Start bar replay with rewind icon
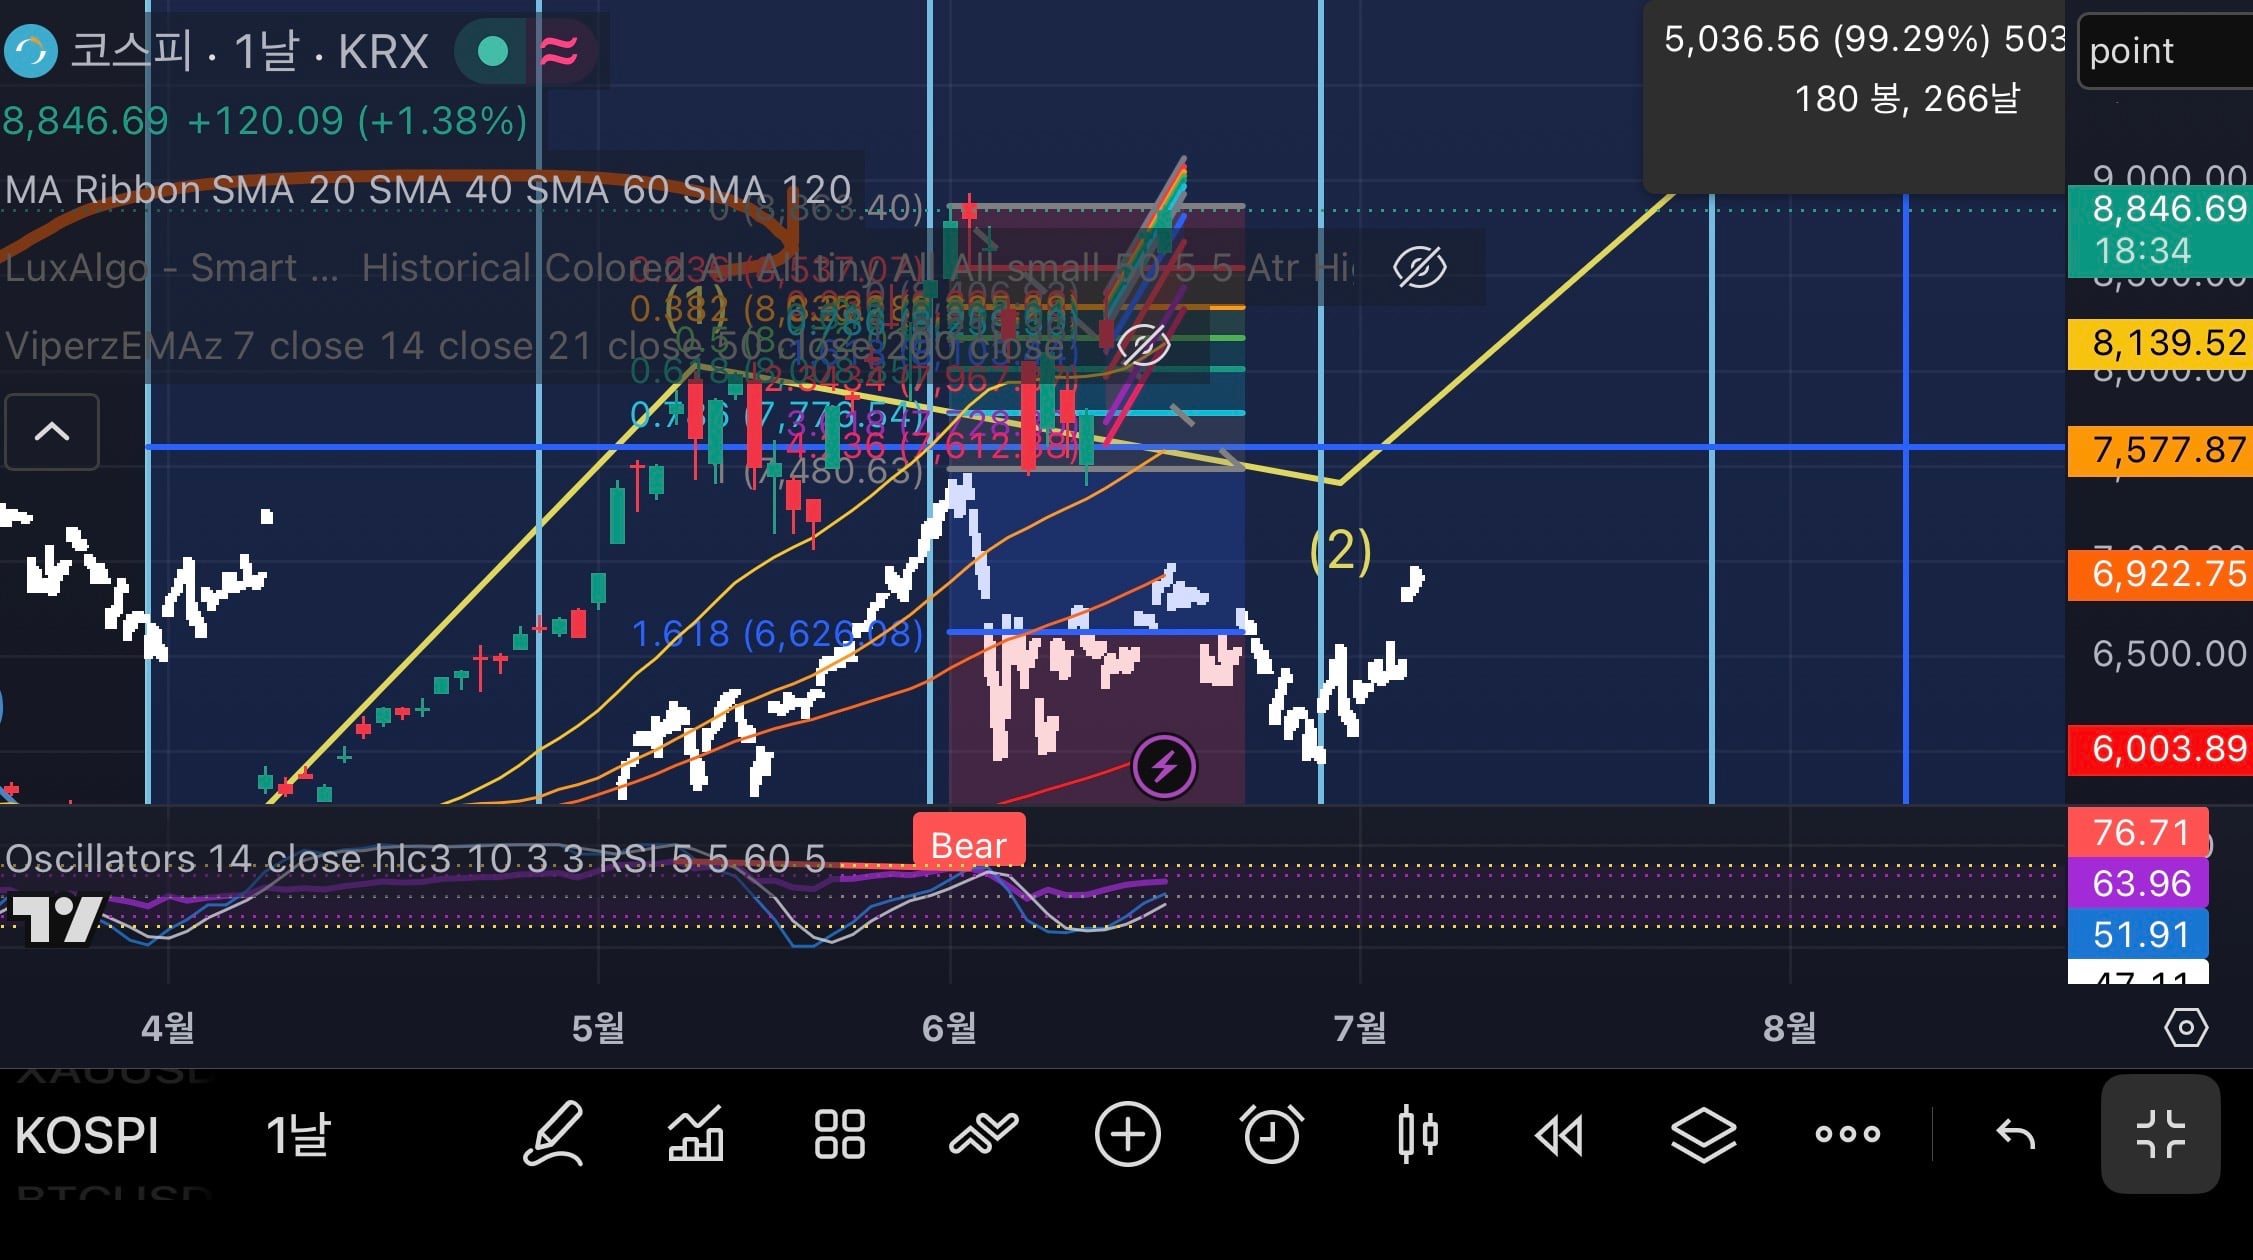This screenshot has width=2253, height=1260. pyautogui.click(x=1560, y=1135)
